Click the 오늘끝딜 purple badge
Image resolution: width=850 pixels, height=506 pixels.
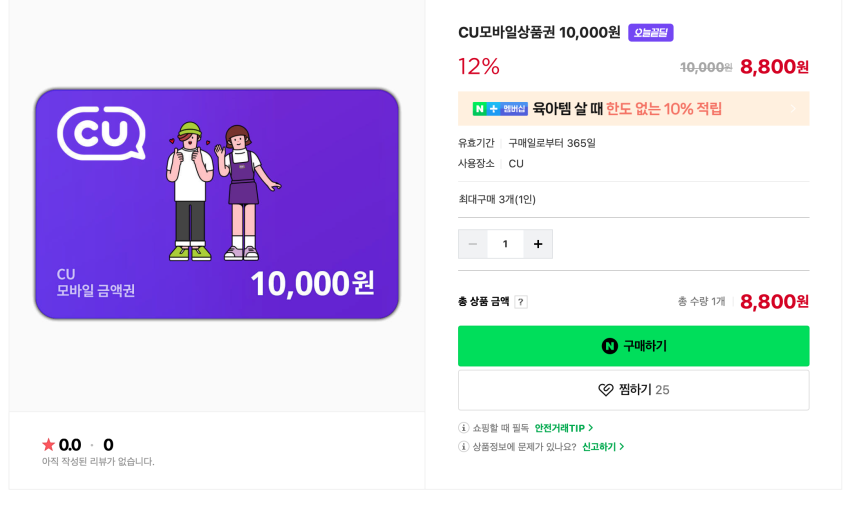[x=650, y=33]
